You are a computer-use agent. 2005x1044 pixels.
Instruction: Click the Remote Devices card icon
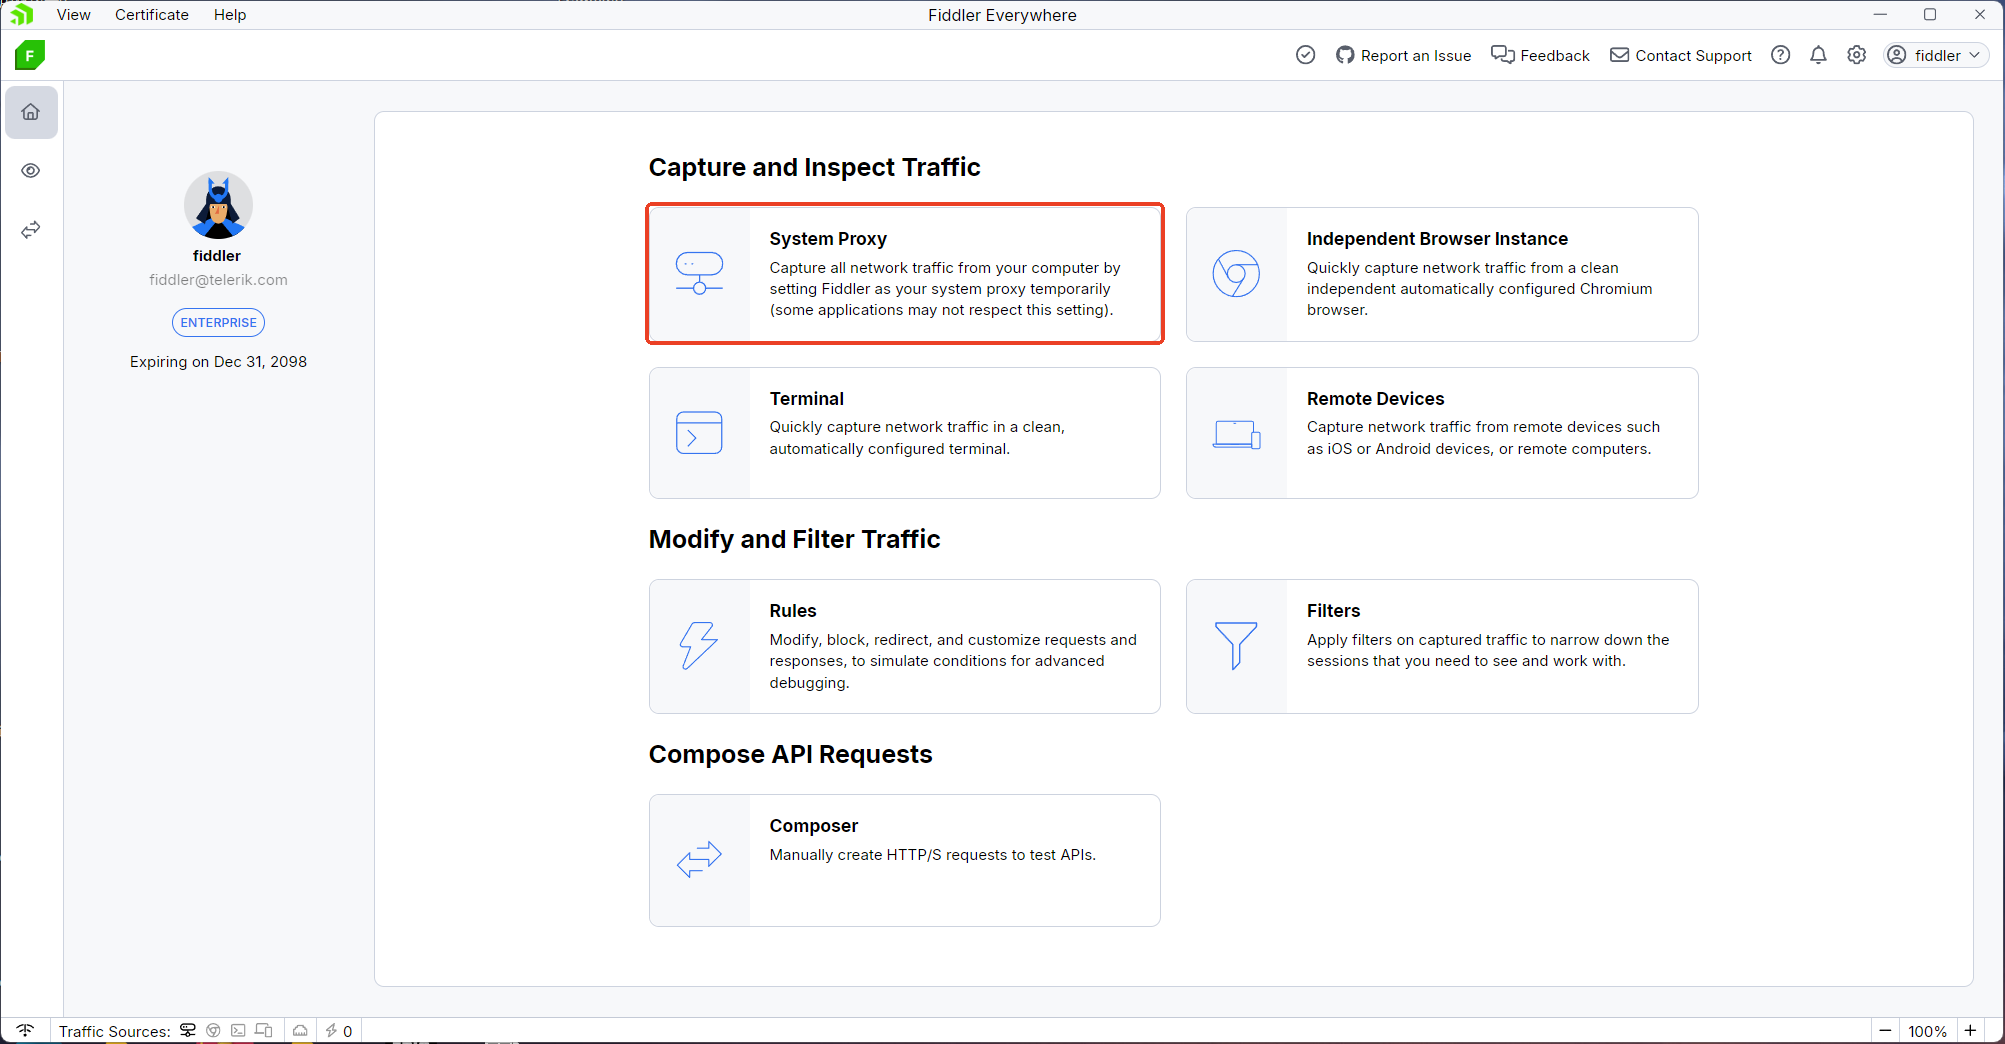click(1236, 434)
